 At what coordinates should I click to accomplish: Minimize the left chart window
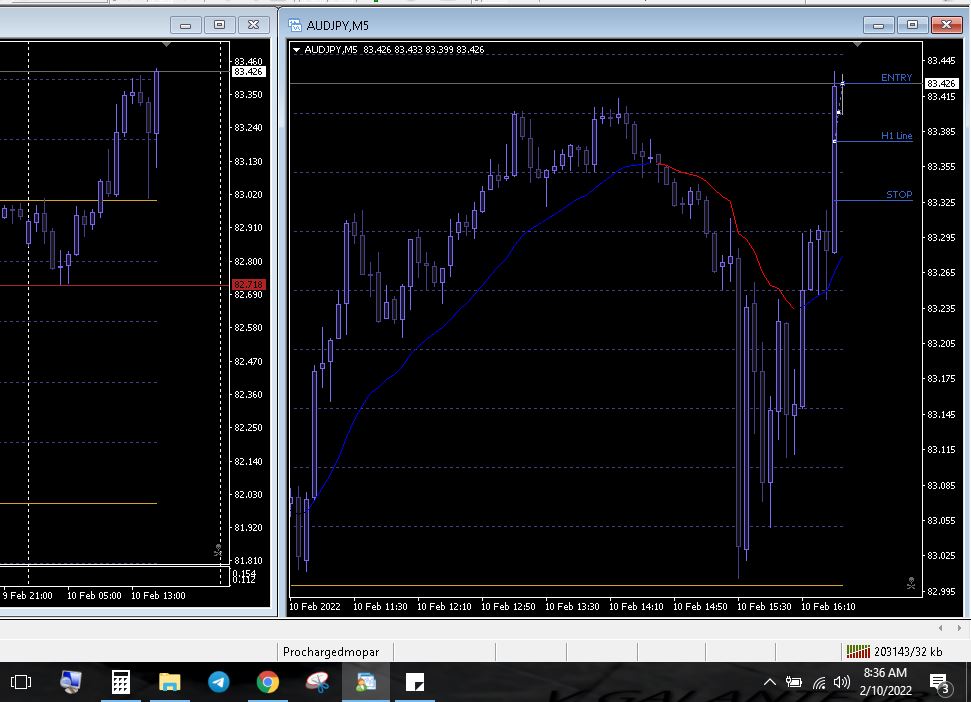pyautogui.click(x=185, y=25)
